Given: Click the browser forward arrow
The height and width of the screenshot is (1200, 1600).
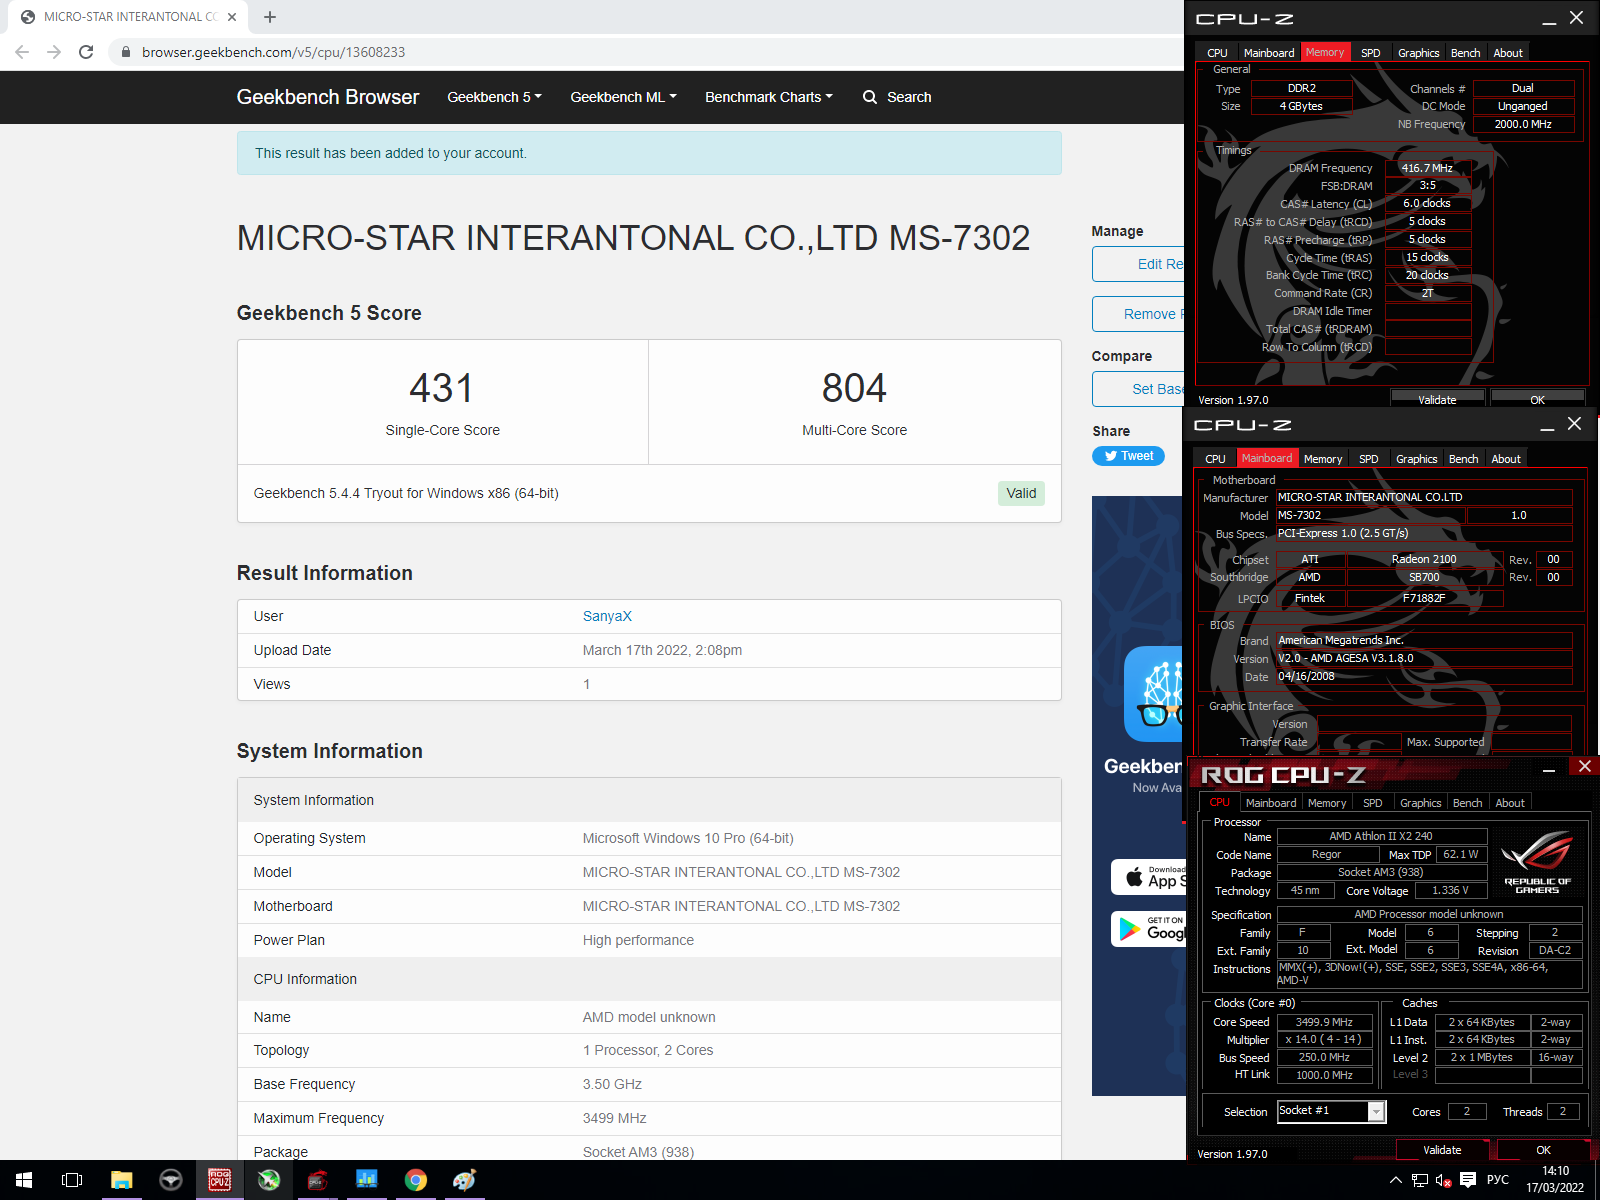Looking at the screenshot, I should point(54,52).
